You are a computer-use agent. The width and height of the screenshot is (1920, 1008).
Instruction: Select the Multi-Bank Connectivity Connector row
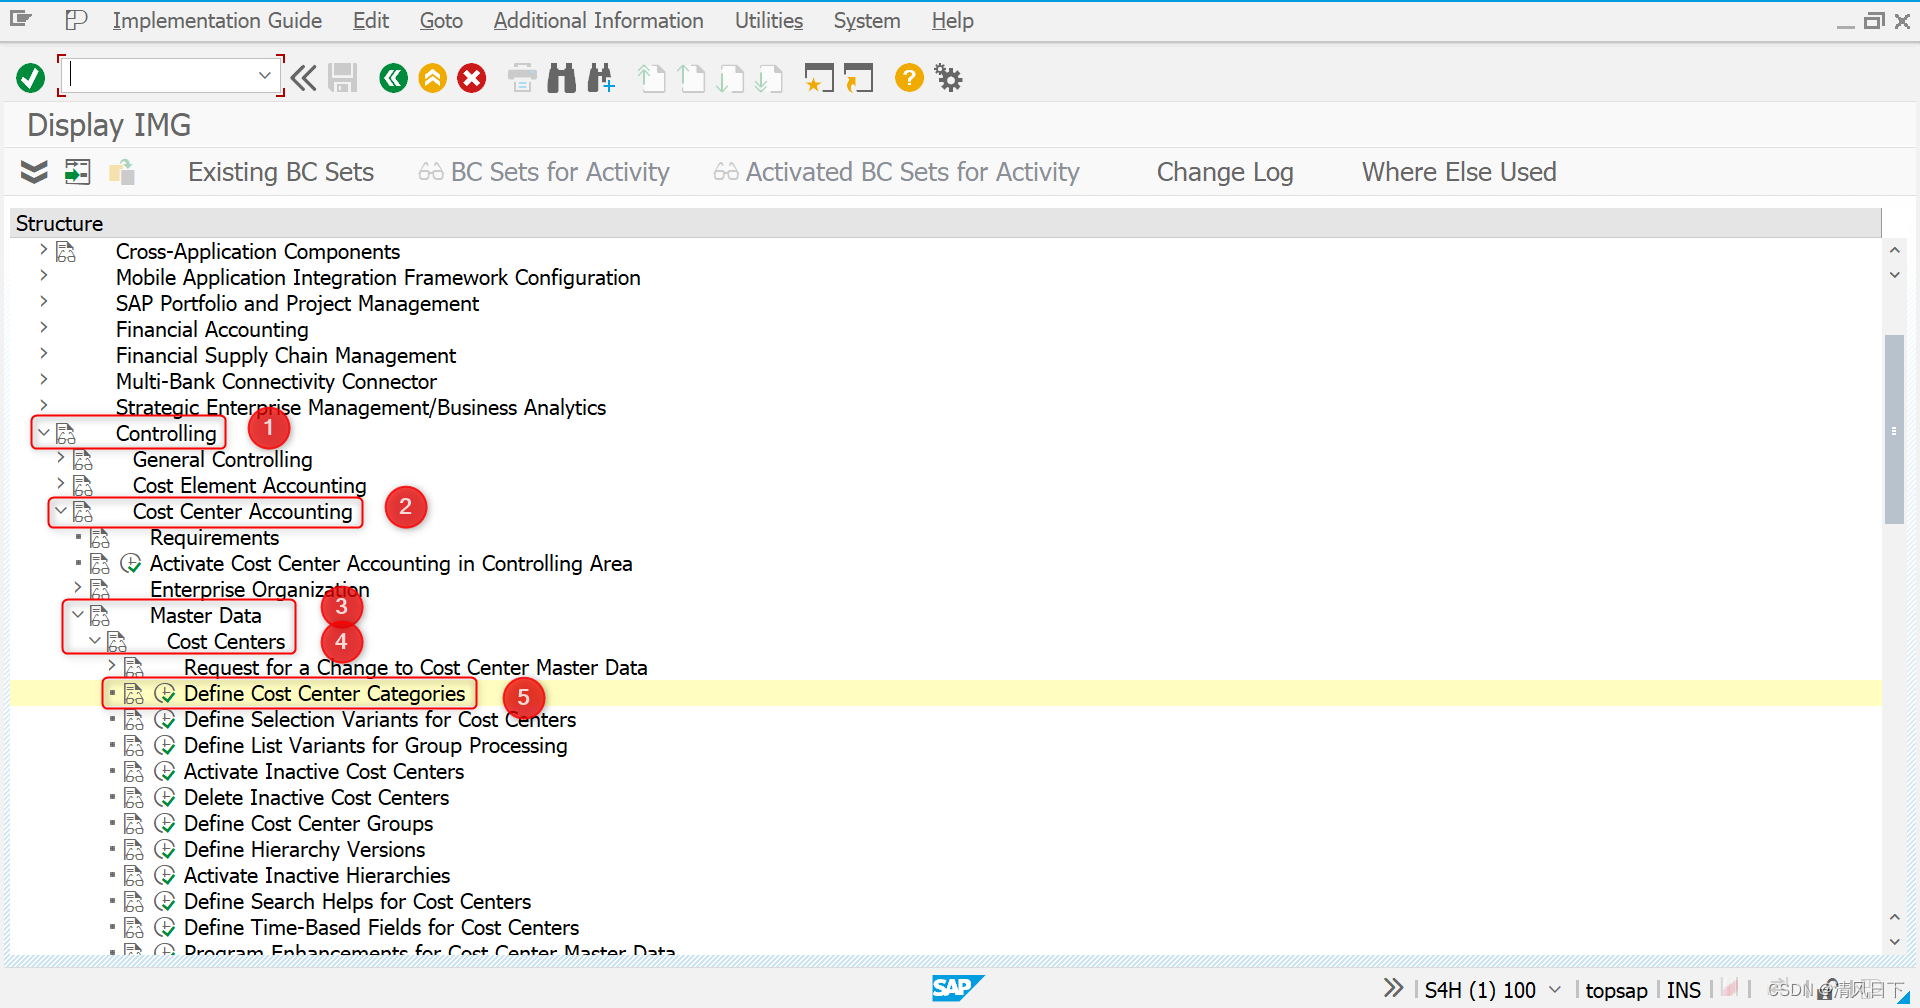pyautogui.click(x=276, y=381)
